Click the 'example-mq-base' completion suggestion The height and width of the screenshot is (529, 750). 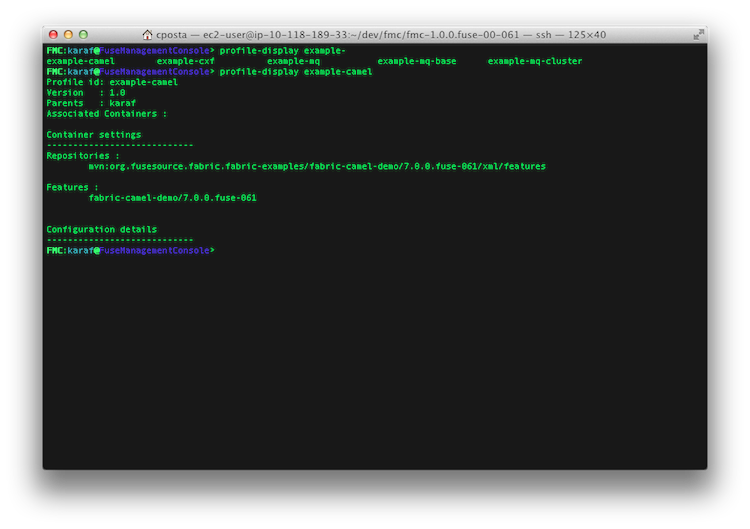(x=417, y=61)
